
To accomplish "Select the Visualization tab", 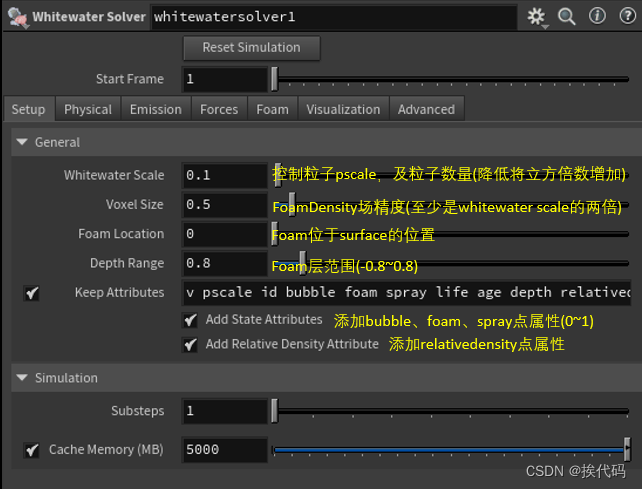I will click(343, 109).
